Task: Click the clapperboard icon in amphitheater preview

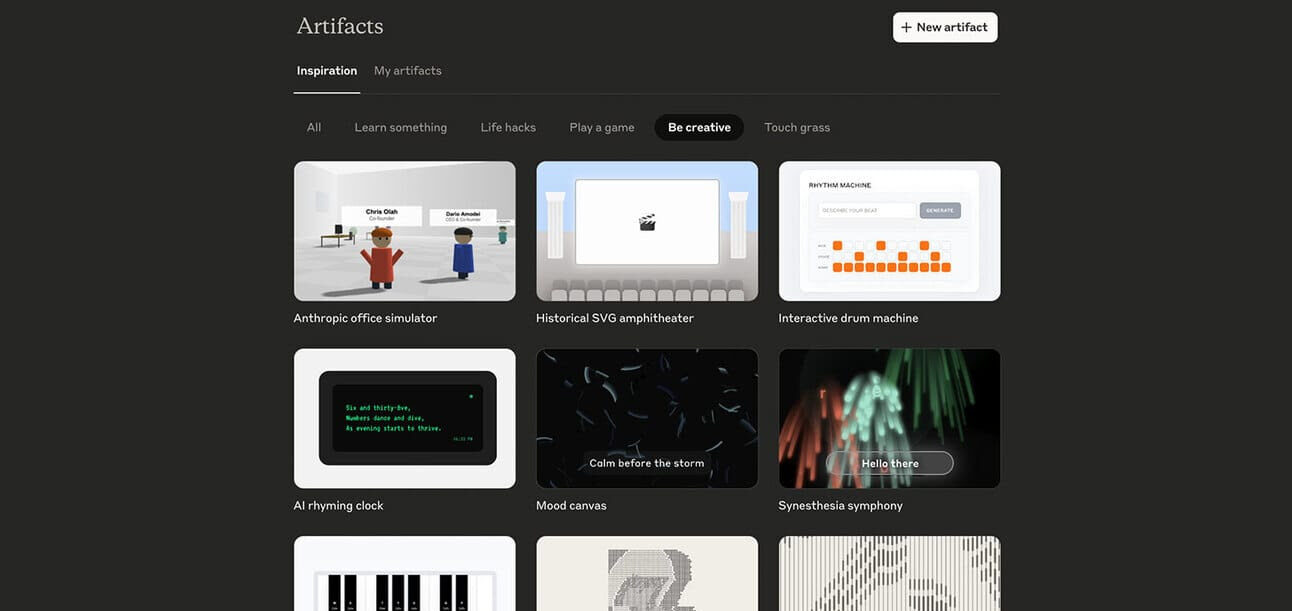Action: pyautogui.click(x=647, y=223)
